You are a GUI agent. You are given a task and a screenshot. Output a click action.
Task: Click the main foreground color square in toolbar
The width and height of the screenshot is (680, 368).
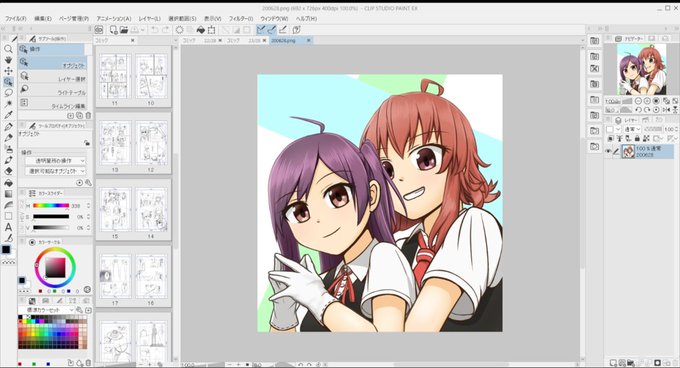point(6,250)
